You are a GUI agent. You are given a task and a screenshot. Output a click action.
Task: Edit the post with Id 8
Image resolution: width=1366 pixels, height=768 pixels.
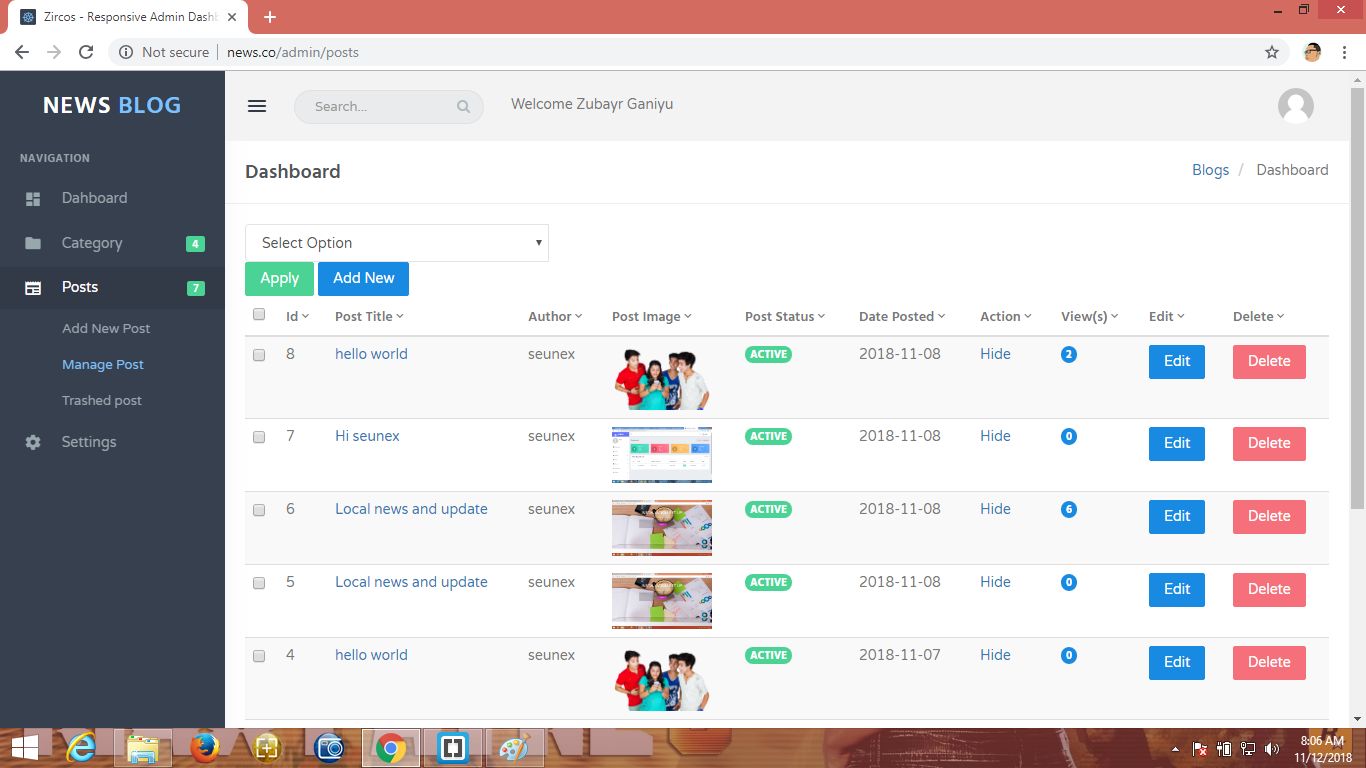1177,361
